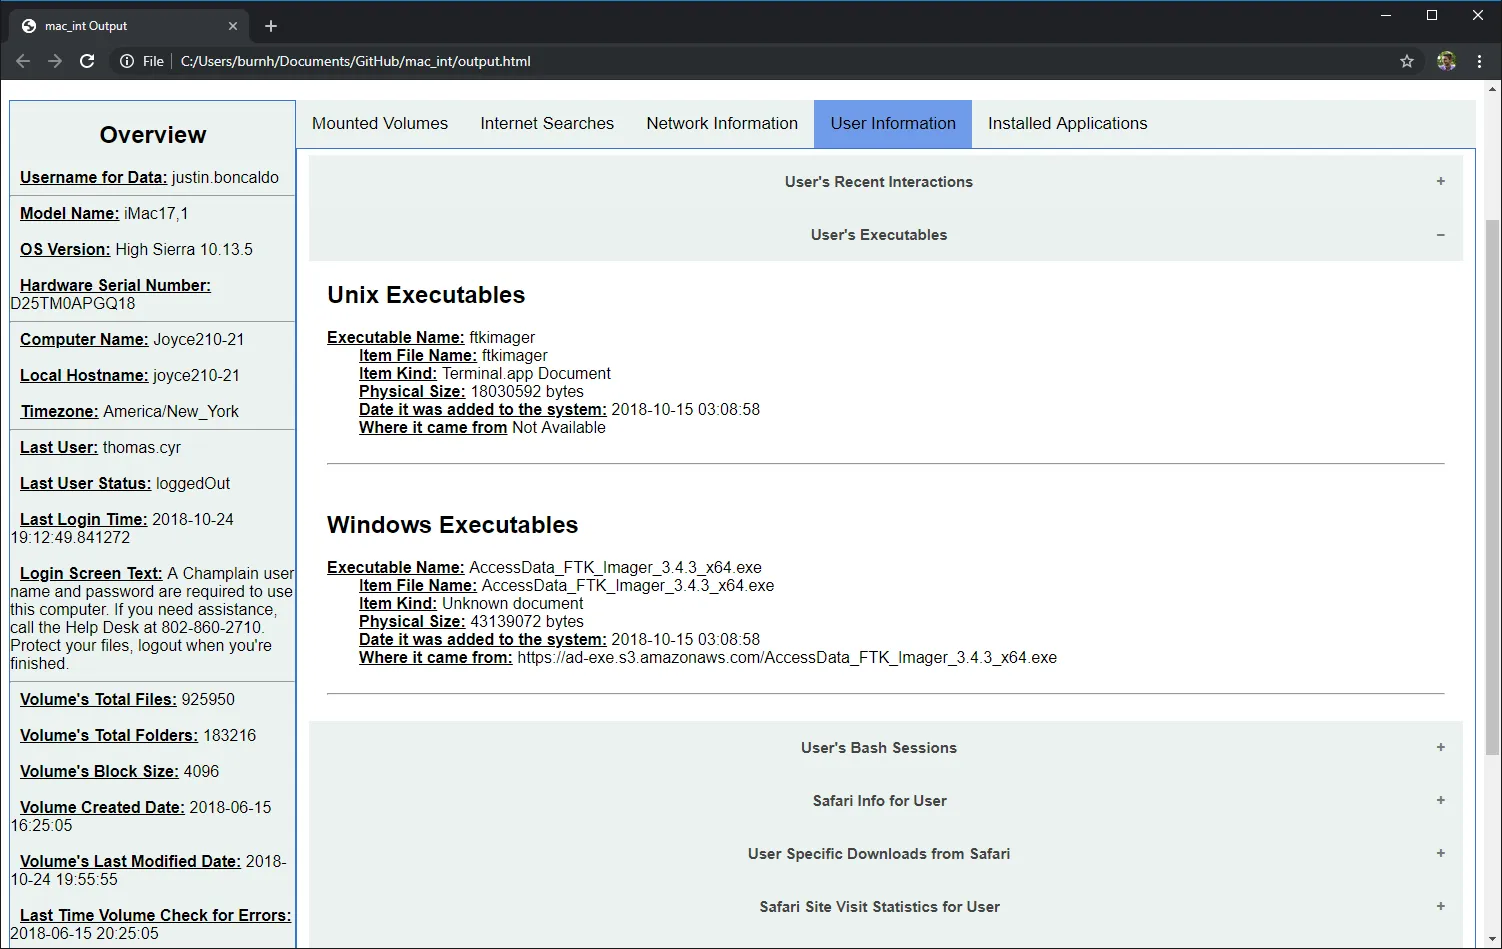Expand User's Bash Sessions section
Viewport: 1502px width, 949px height.
click(x=885, y=748)
